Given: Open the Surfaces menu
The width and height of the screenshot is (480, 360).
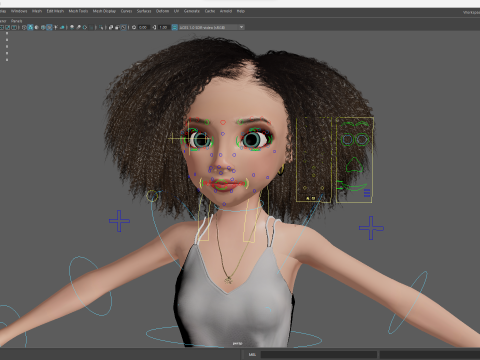Looking at the screenshot, I should coord(144,11).
